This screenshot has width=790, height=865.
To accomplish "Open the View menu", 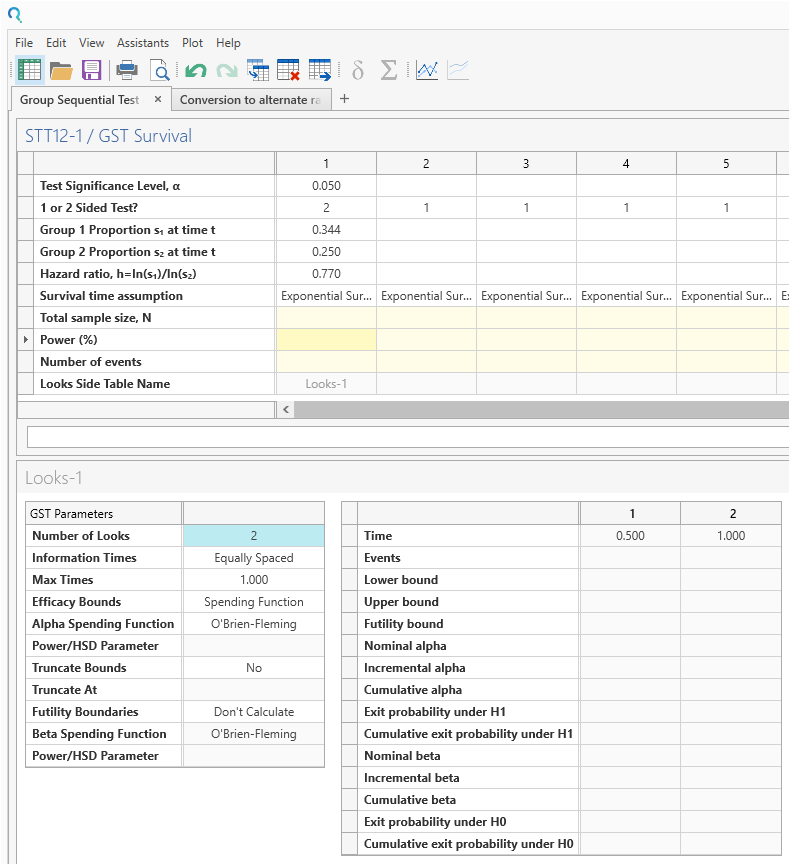I will 91,43.
